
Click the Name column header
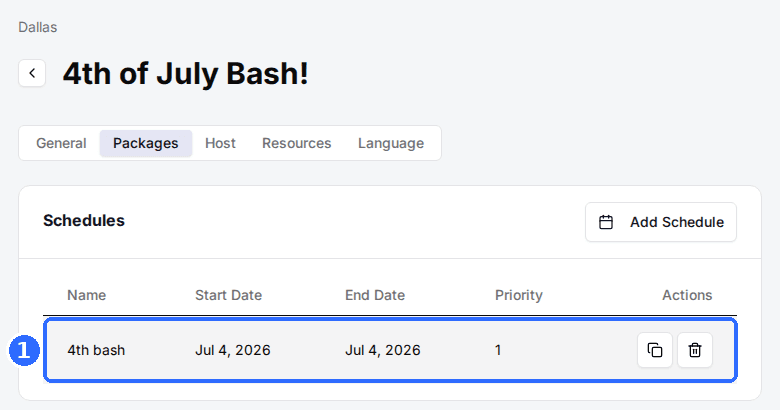87,295
